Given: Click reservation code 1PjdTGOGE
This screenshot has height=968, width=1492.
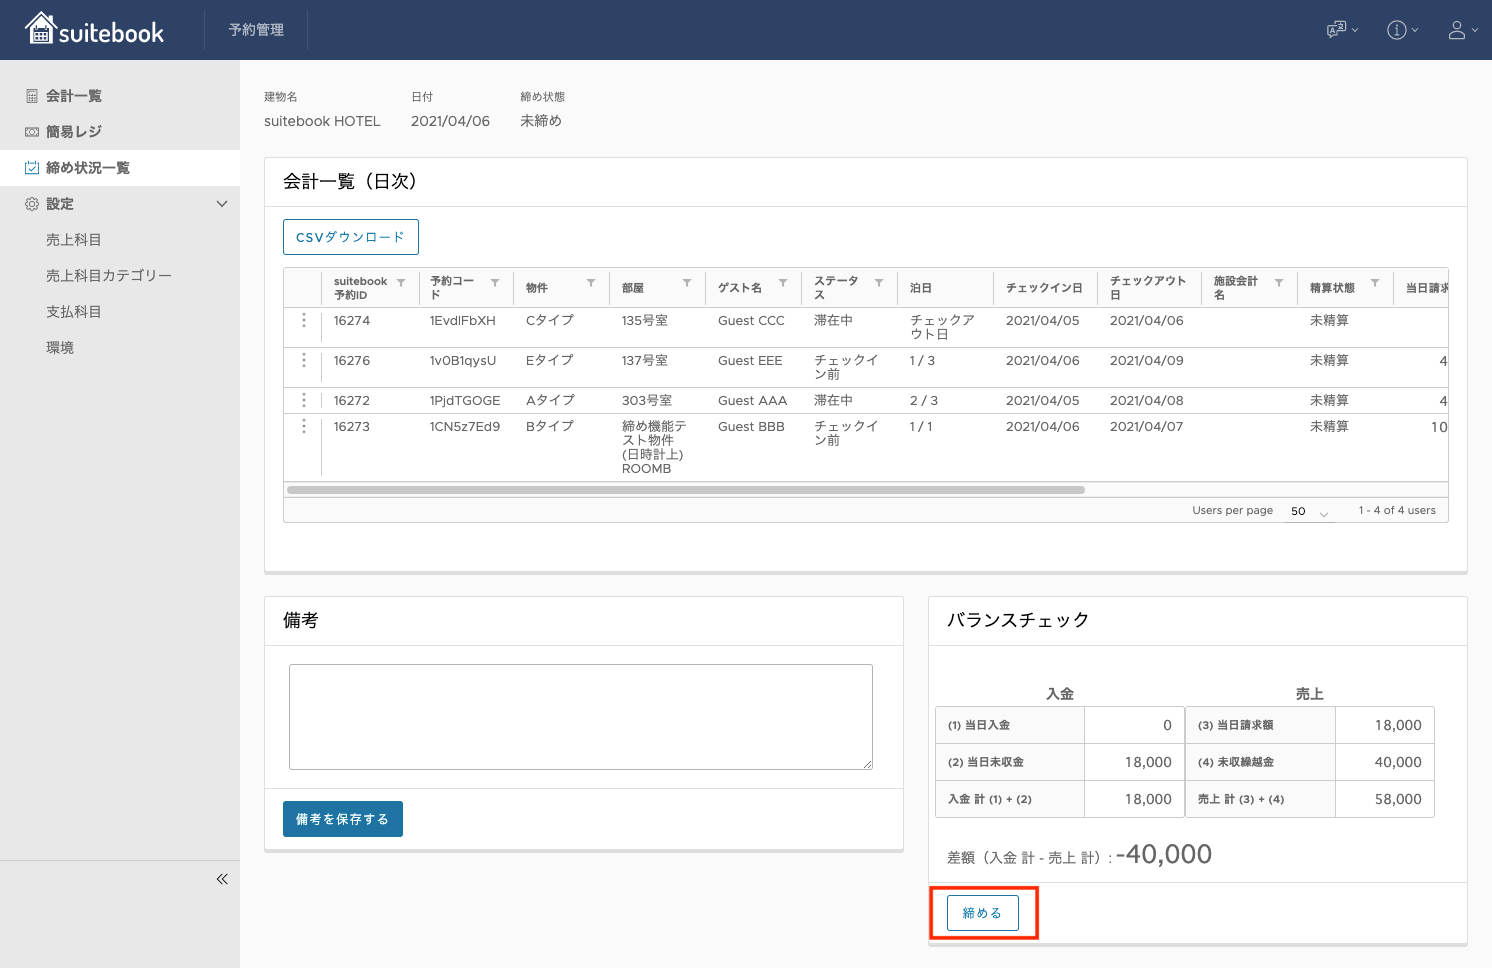Looking at the screenshot, I should [x=465, y=400].
